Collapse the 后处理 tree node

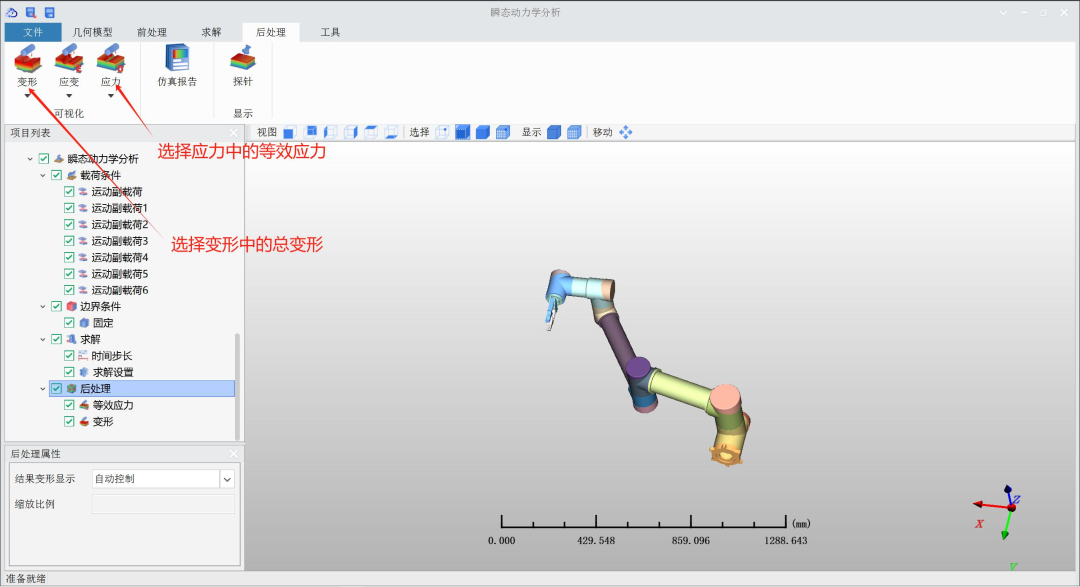[43, 389]
